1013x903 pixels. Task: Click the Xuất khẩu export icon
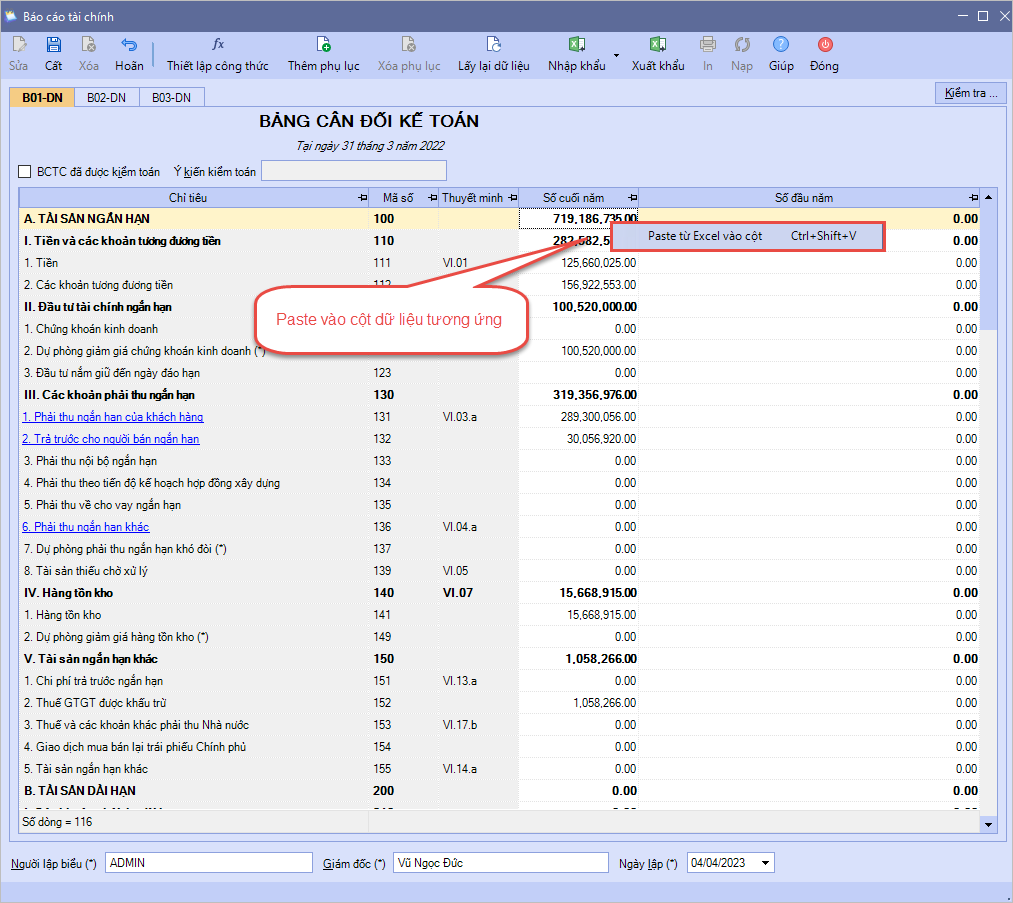(657, 45)
